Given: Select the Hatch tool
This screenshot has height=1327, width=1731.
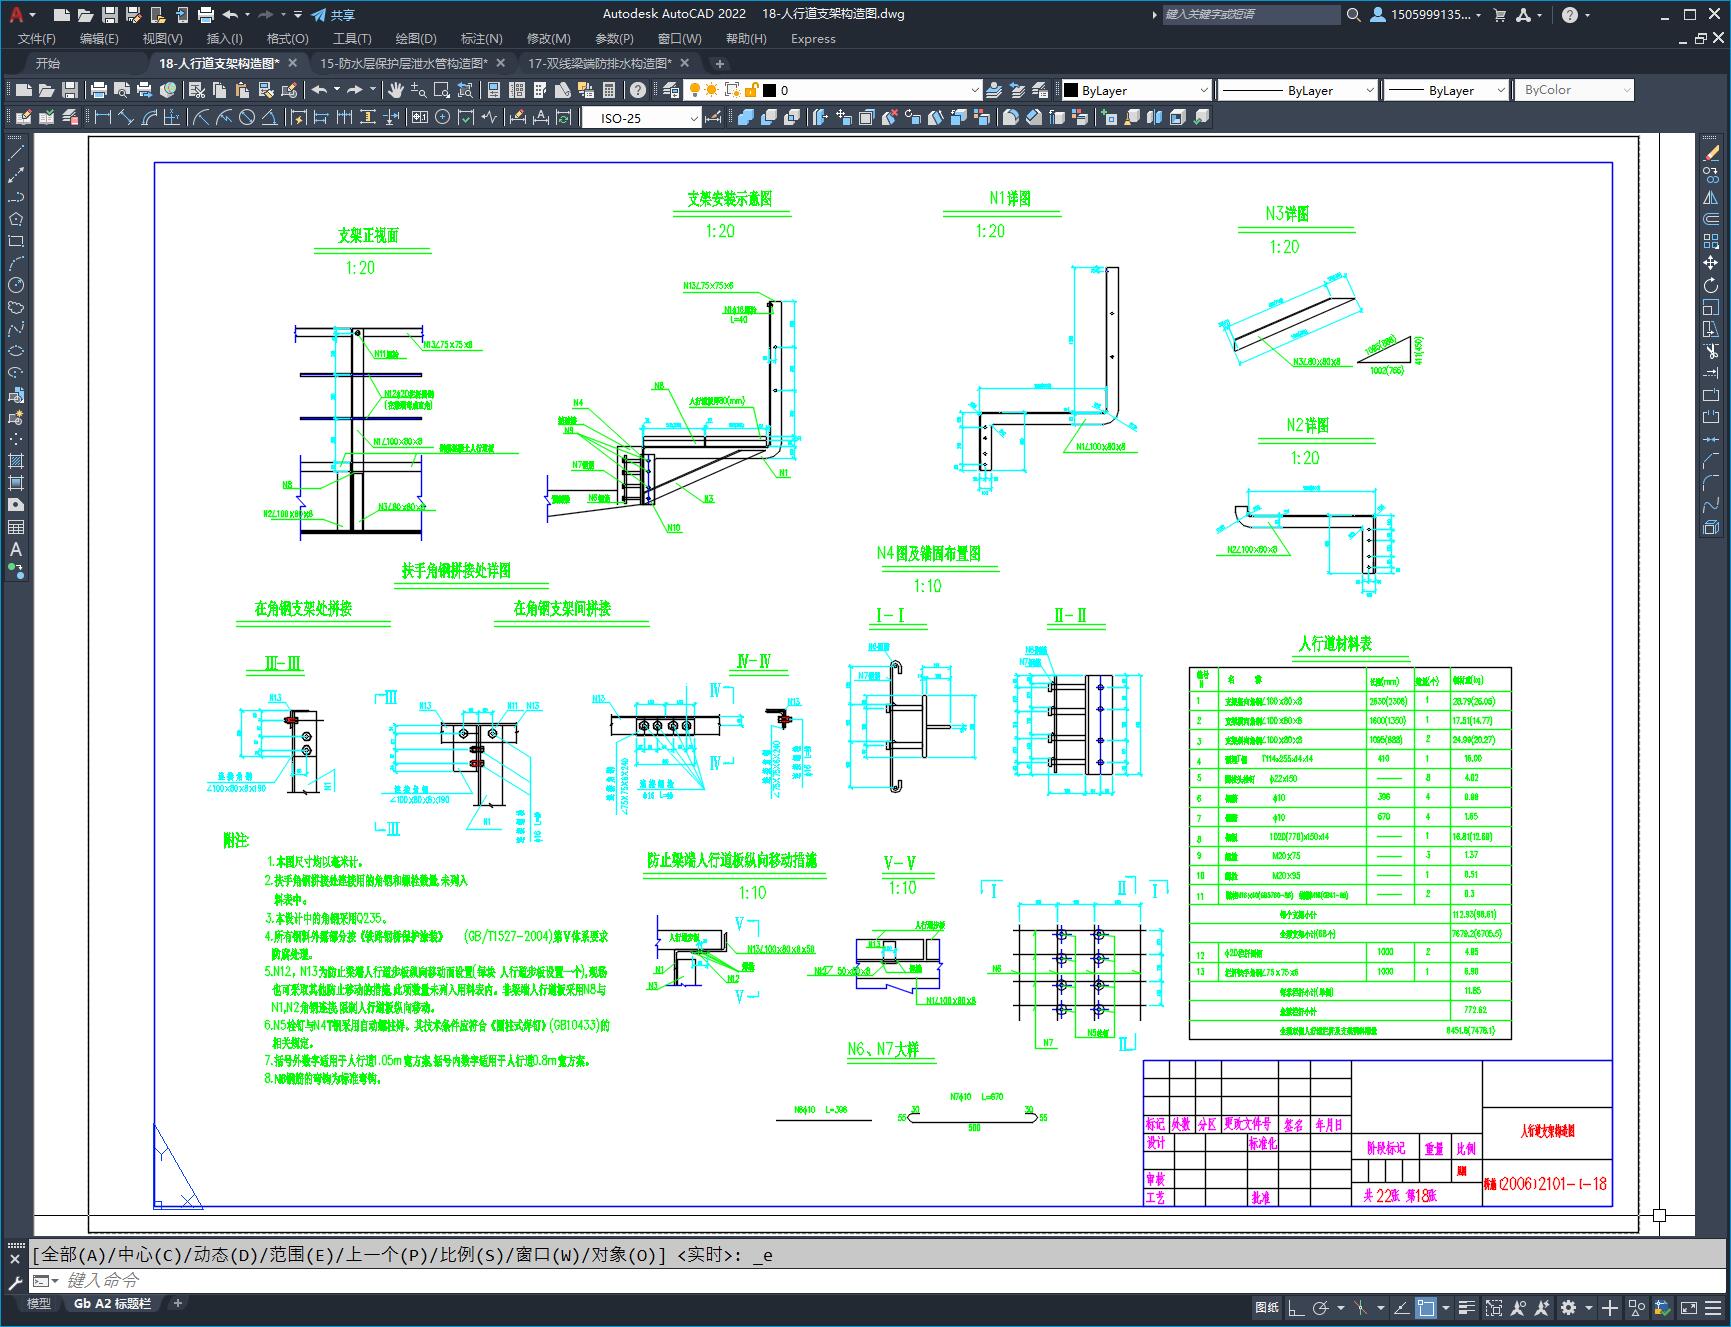Looking at the screenshot, I should pos(16,461).
